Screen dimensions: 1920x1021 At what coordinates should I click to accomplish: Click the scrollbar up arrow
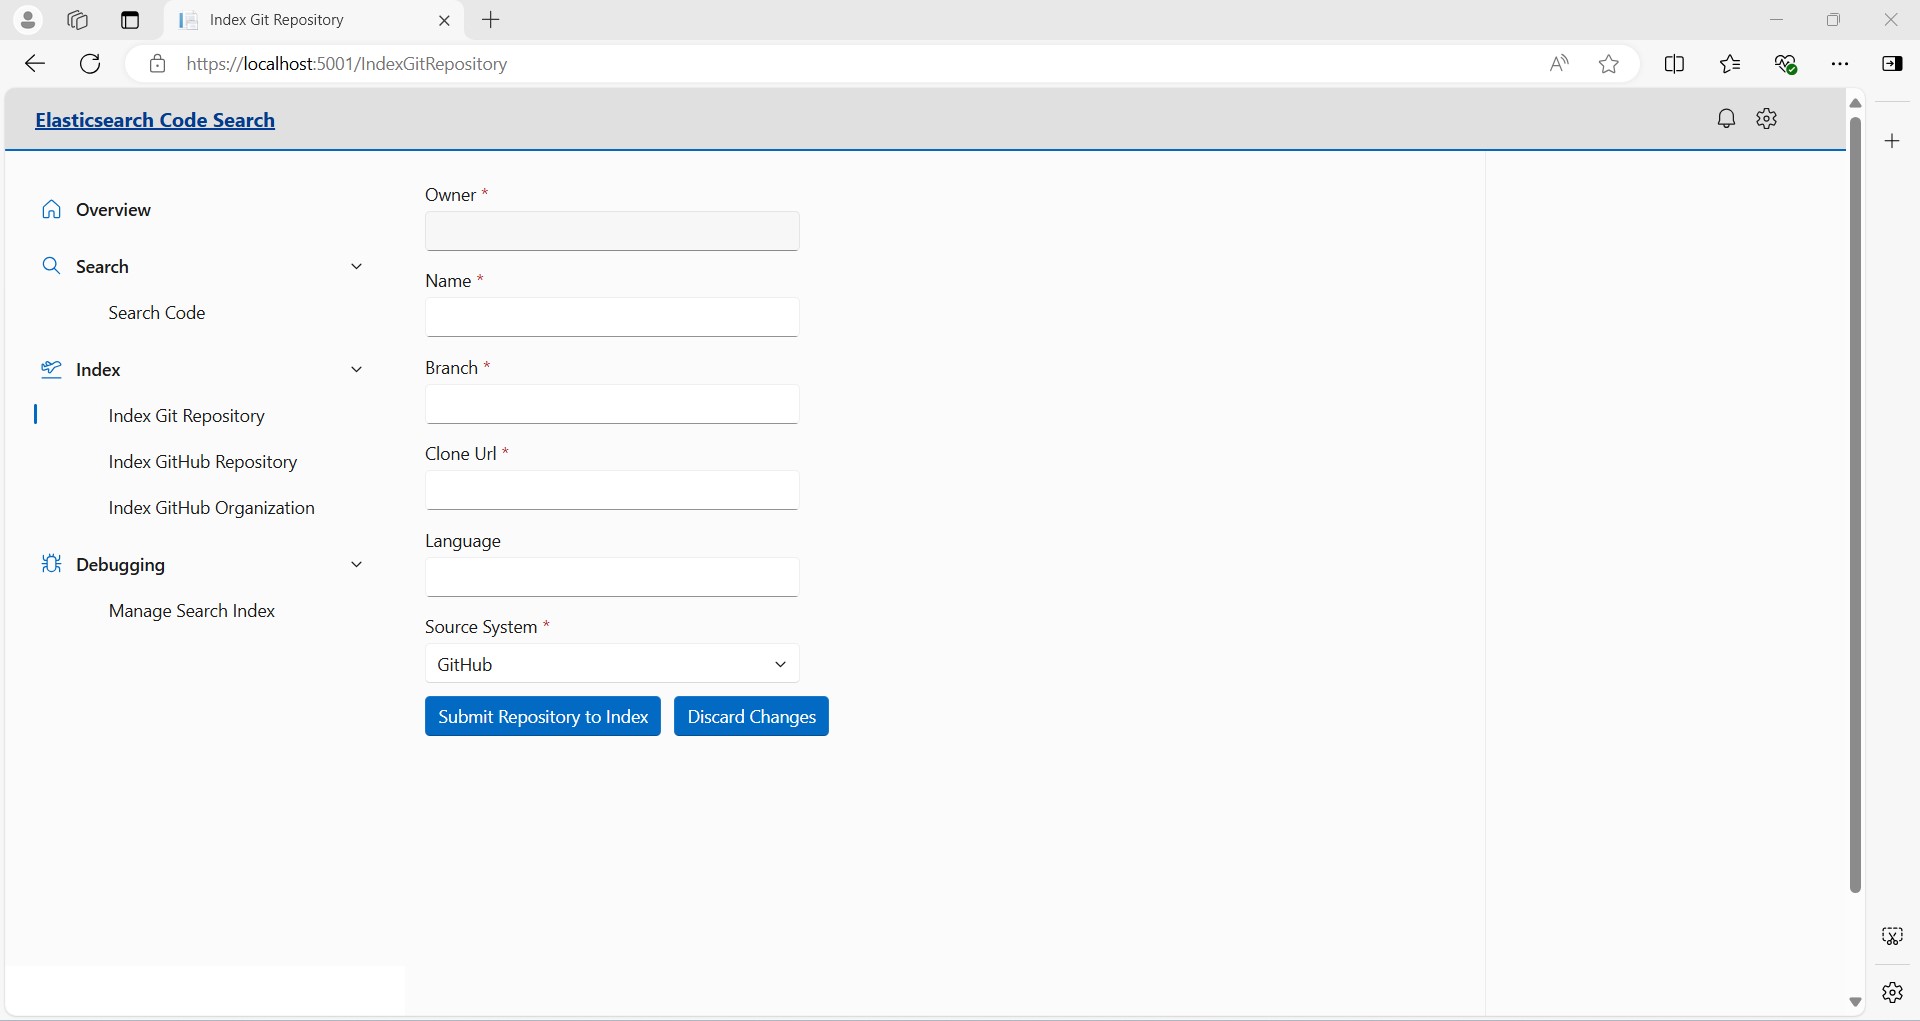click(x=1855, y=103)
